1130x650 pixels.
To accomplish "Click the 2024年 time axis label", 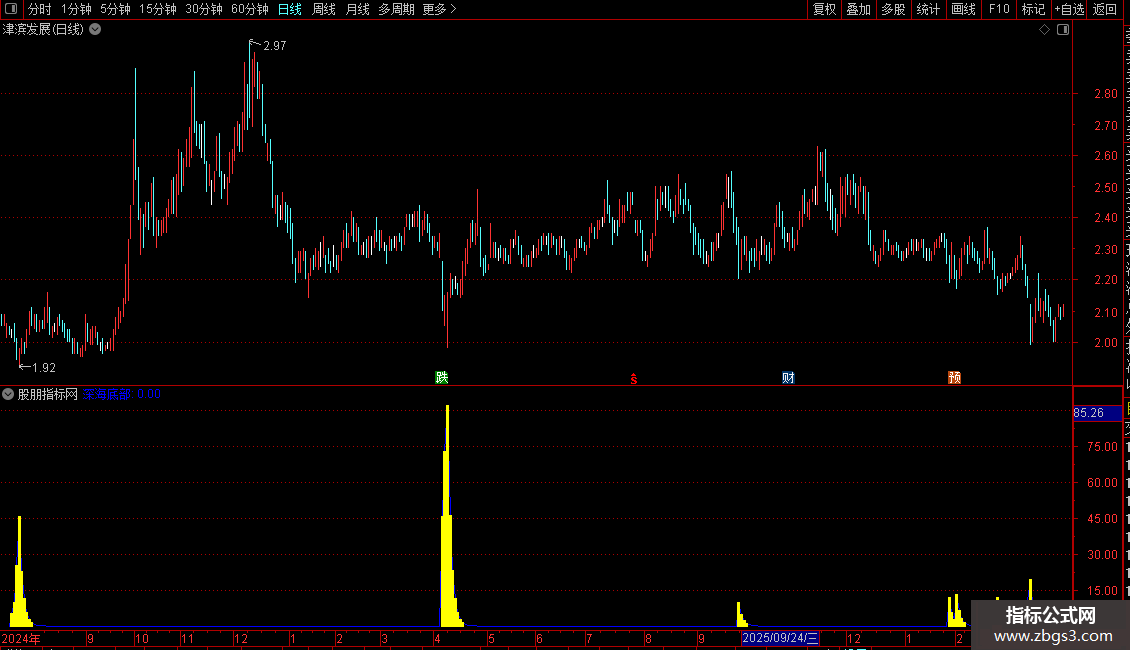I will [x=21, y=638].
